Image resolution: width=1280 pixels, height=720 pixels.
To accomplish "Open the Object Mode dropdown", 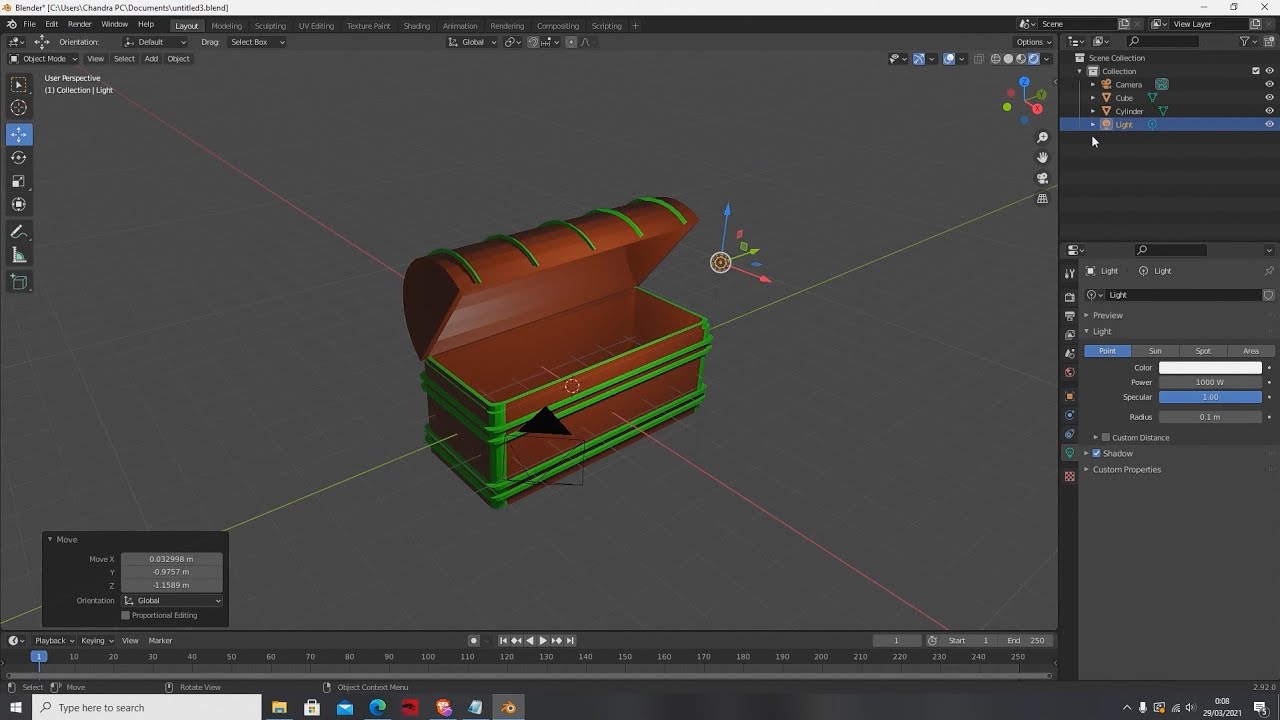I will coord(41,58).
